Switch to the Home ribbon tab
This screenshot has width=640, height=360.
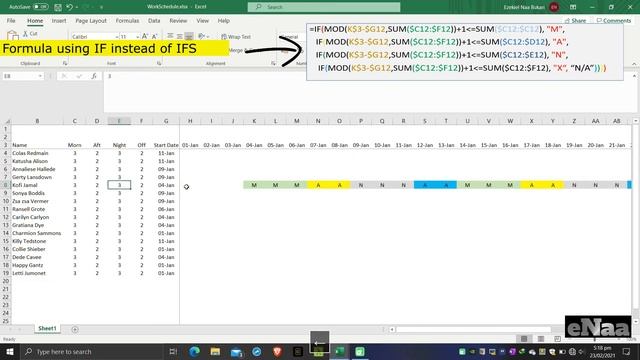tap(35, 20)
